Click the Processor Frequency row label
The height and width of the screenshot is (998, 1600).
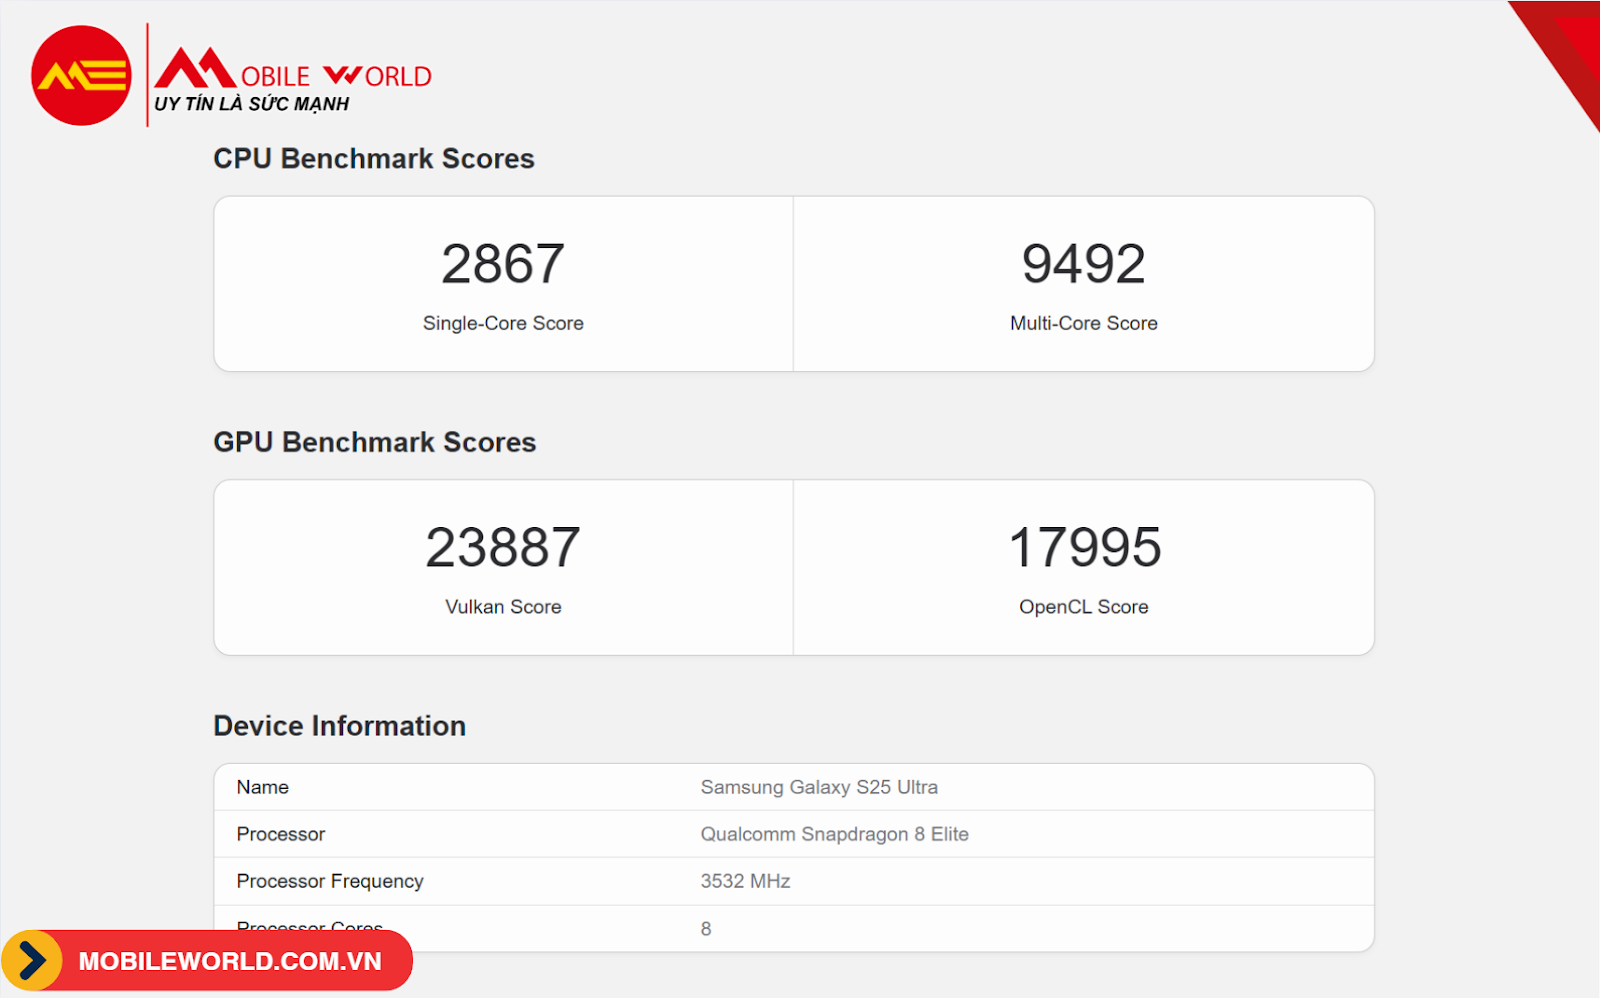330,881
